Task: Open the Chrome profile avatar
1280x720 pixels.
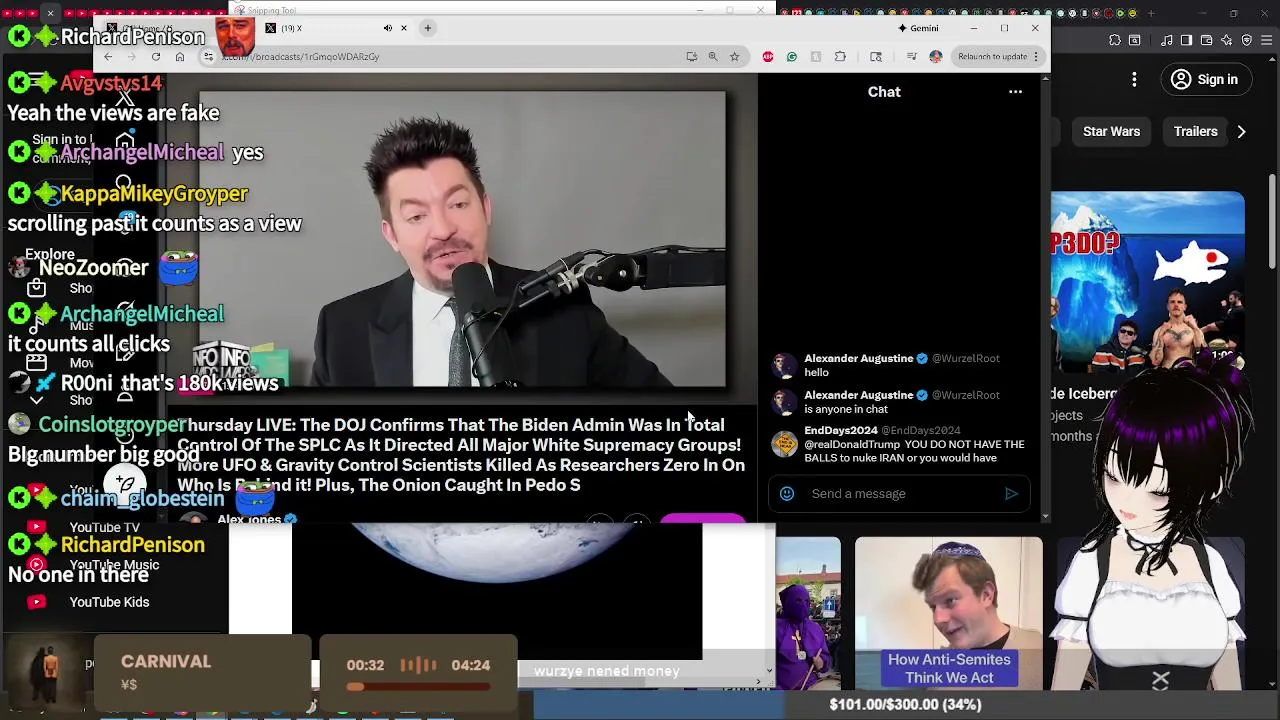Action: pos(936,57)
